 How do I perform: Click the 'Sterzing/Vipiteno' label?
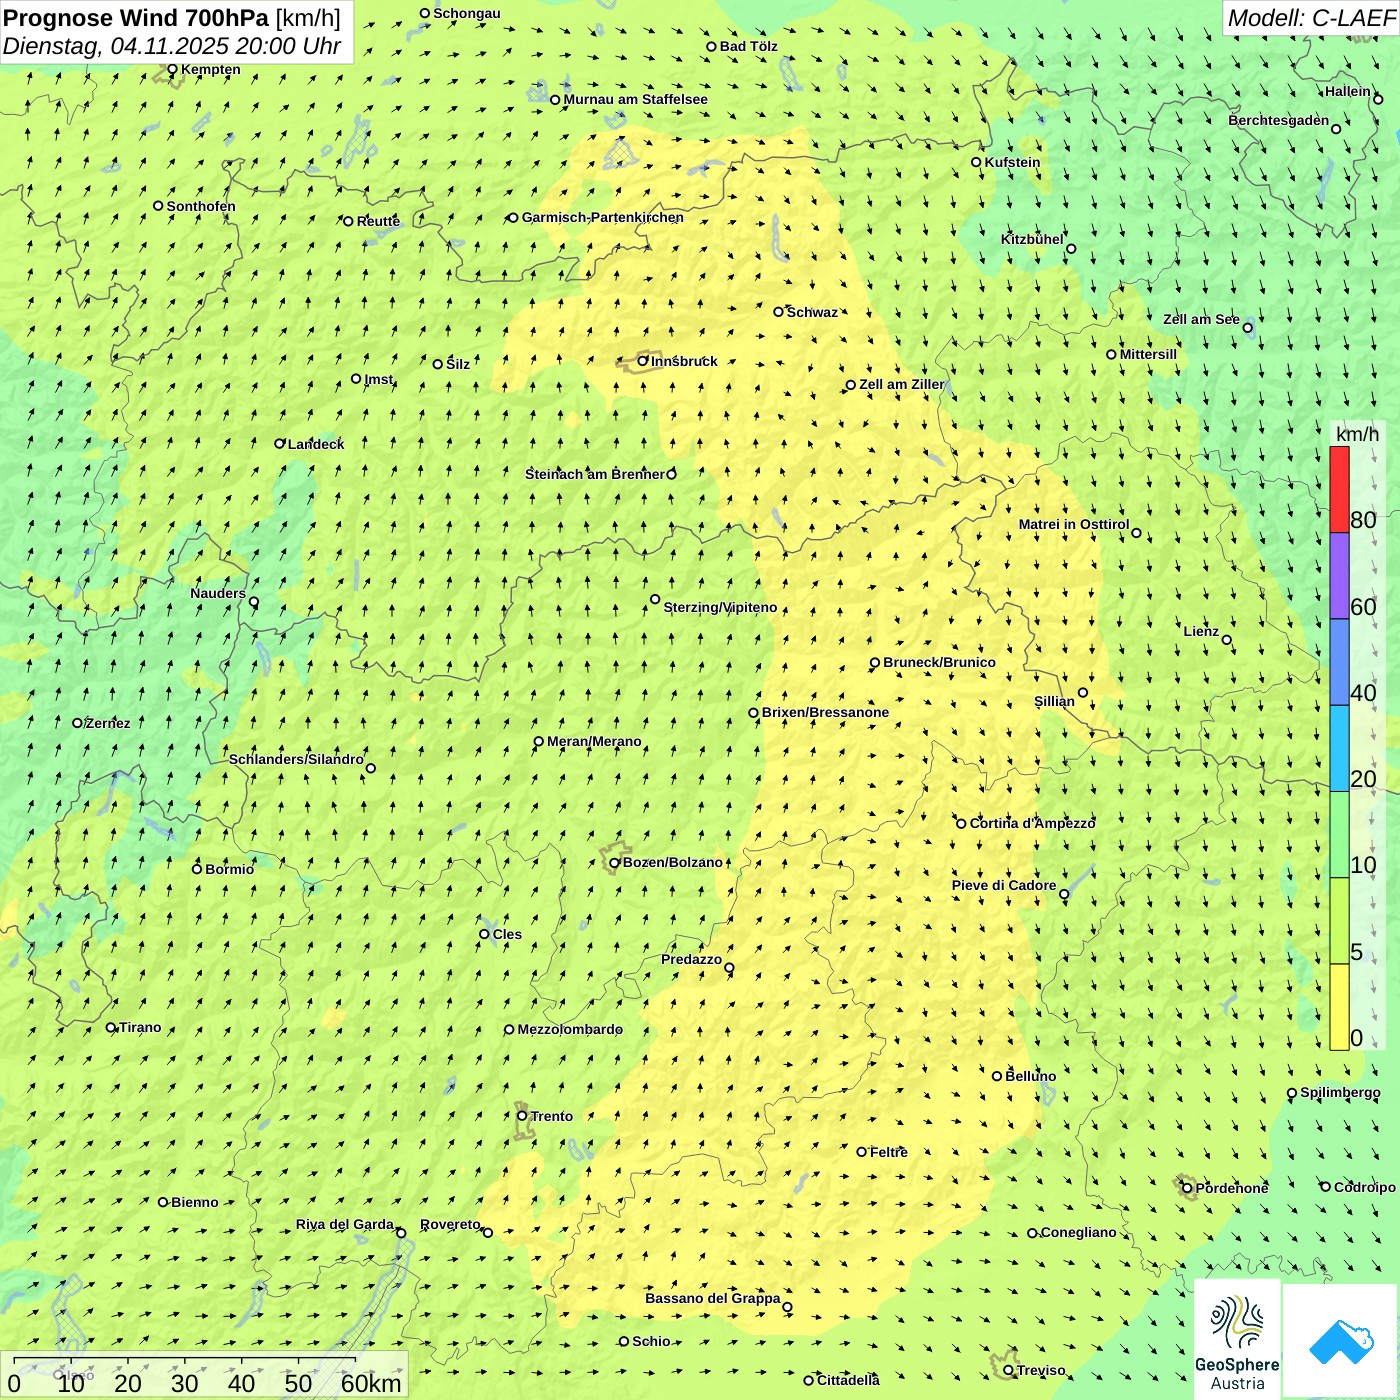pos(720,607)
